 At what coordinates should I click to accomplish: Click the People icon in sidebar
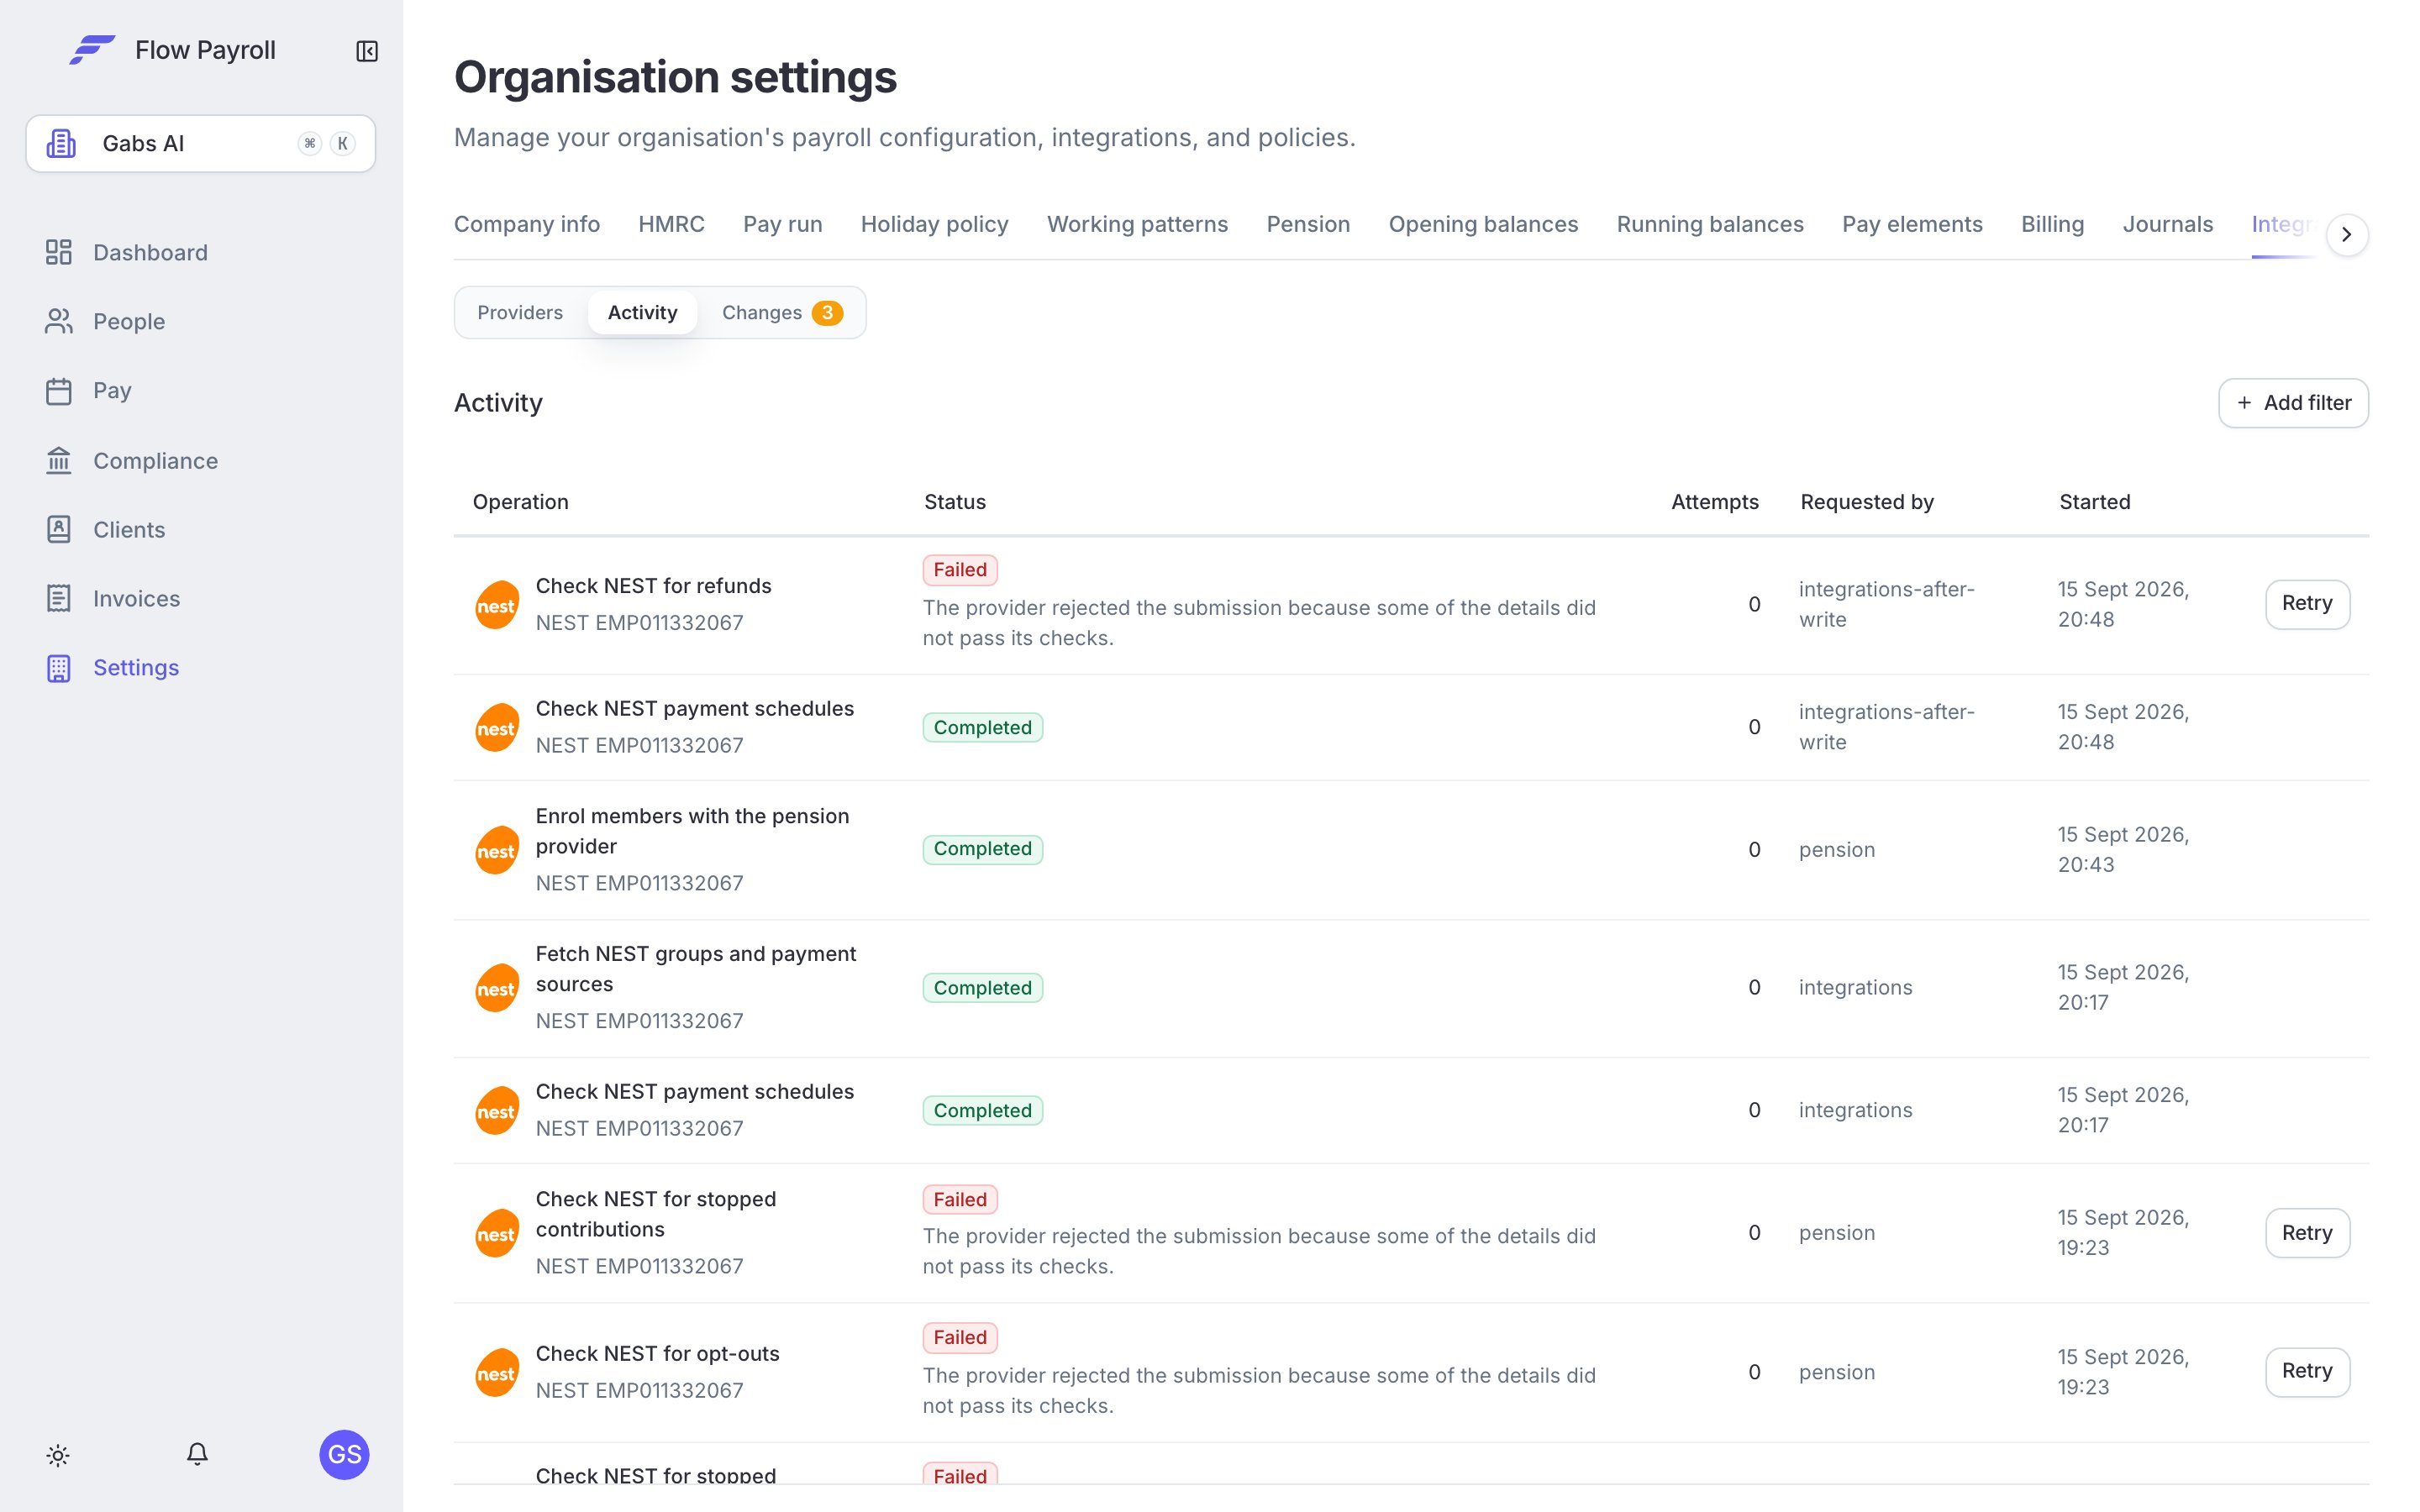click(59, 321)
